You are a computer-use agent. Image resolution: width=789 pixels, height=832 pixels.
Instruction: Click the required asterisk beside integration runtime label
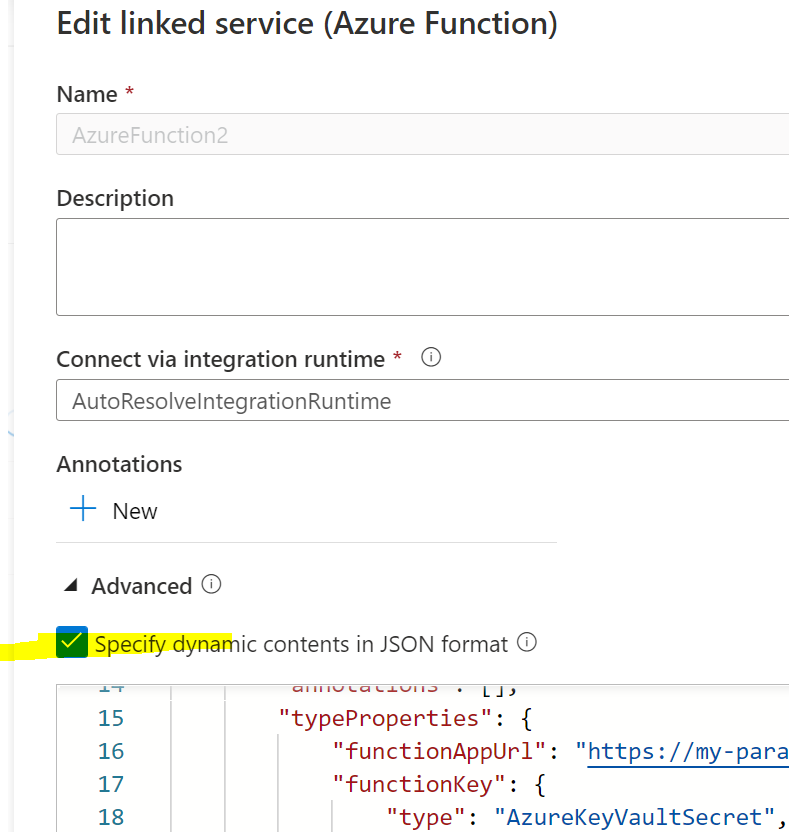397,355
